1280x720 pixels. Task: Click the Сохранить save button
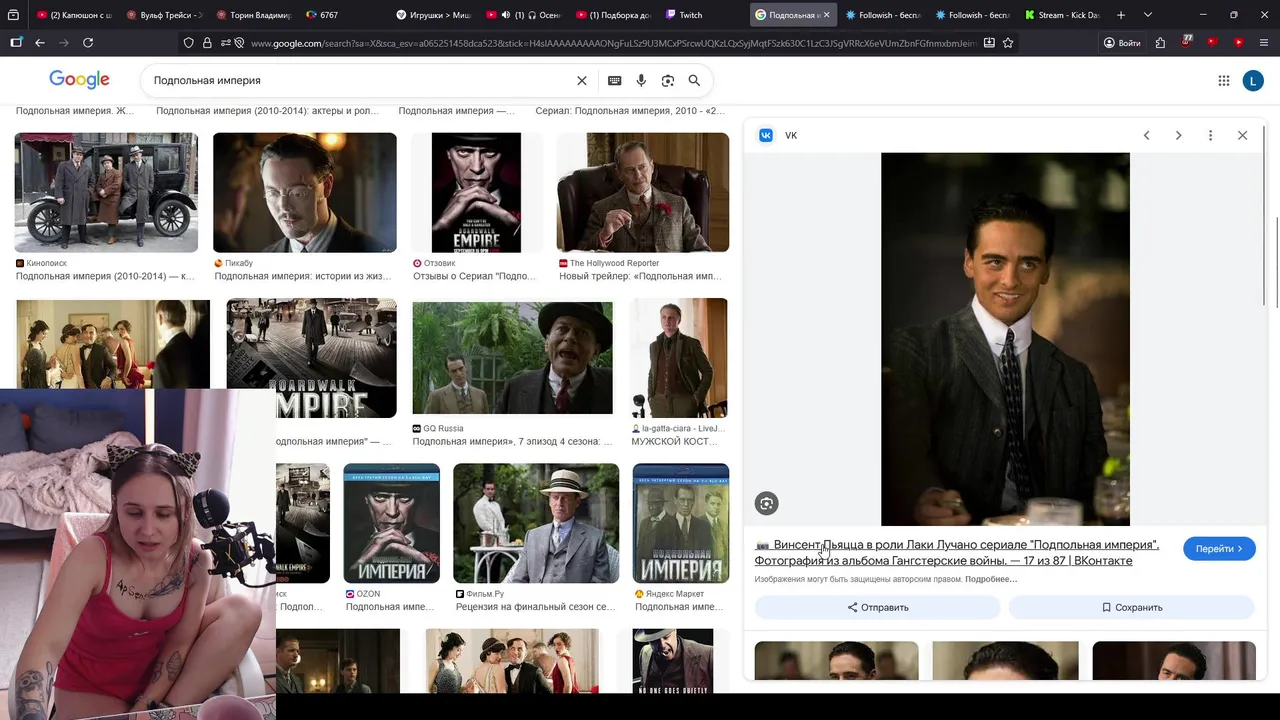[1131, 607]
